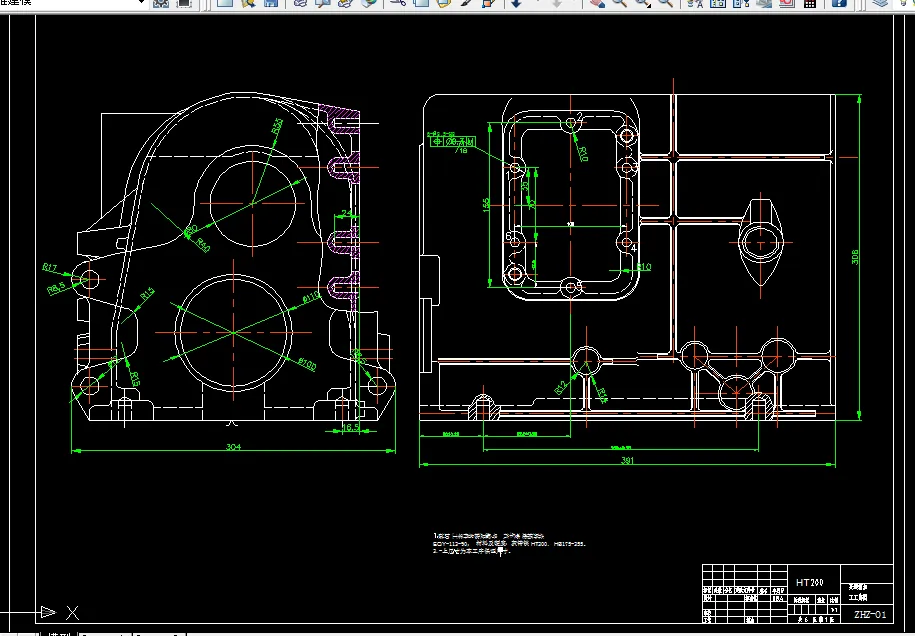Screen dimensions: 915x636
Task: Select the 24 dimension near bosses
Action: click(347, 212)
